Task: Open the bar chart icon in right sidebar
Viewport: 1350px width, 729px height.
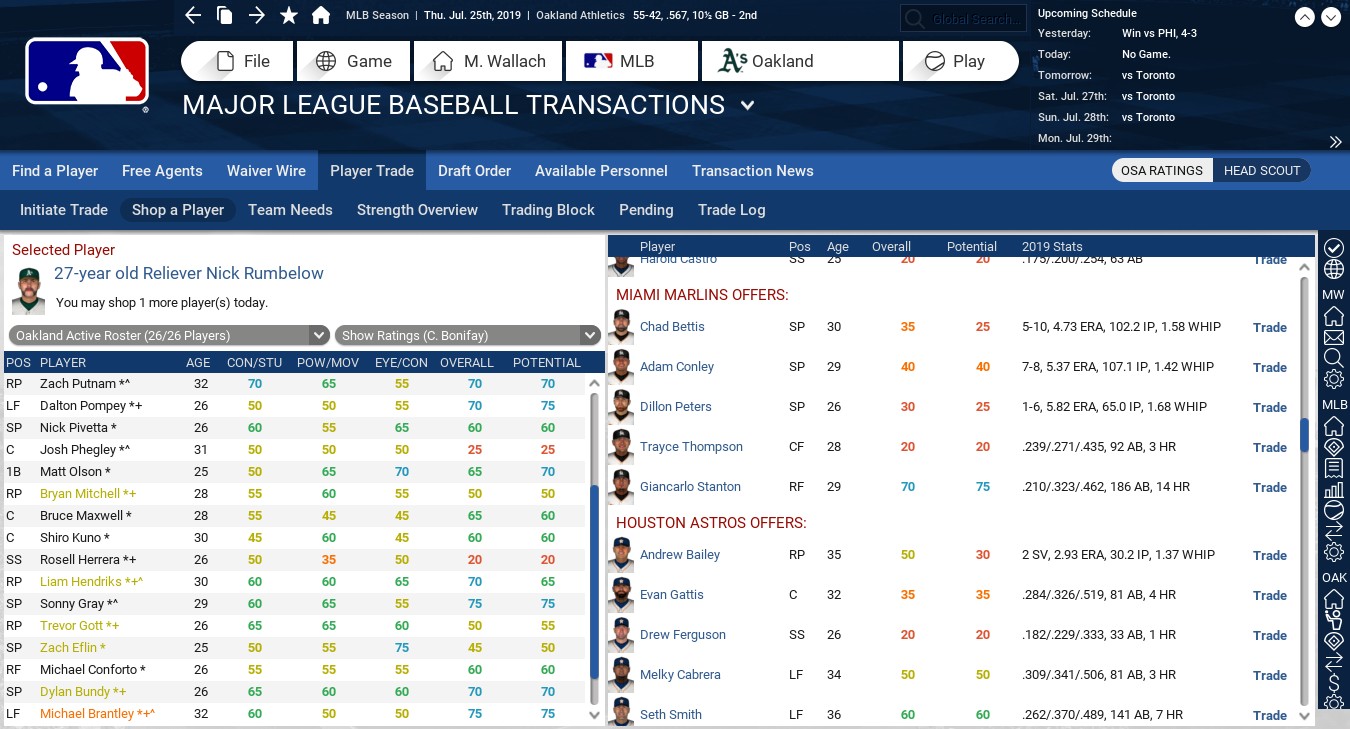Action: pyautogui.click(x=1333, y=489)
